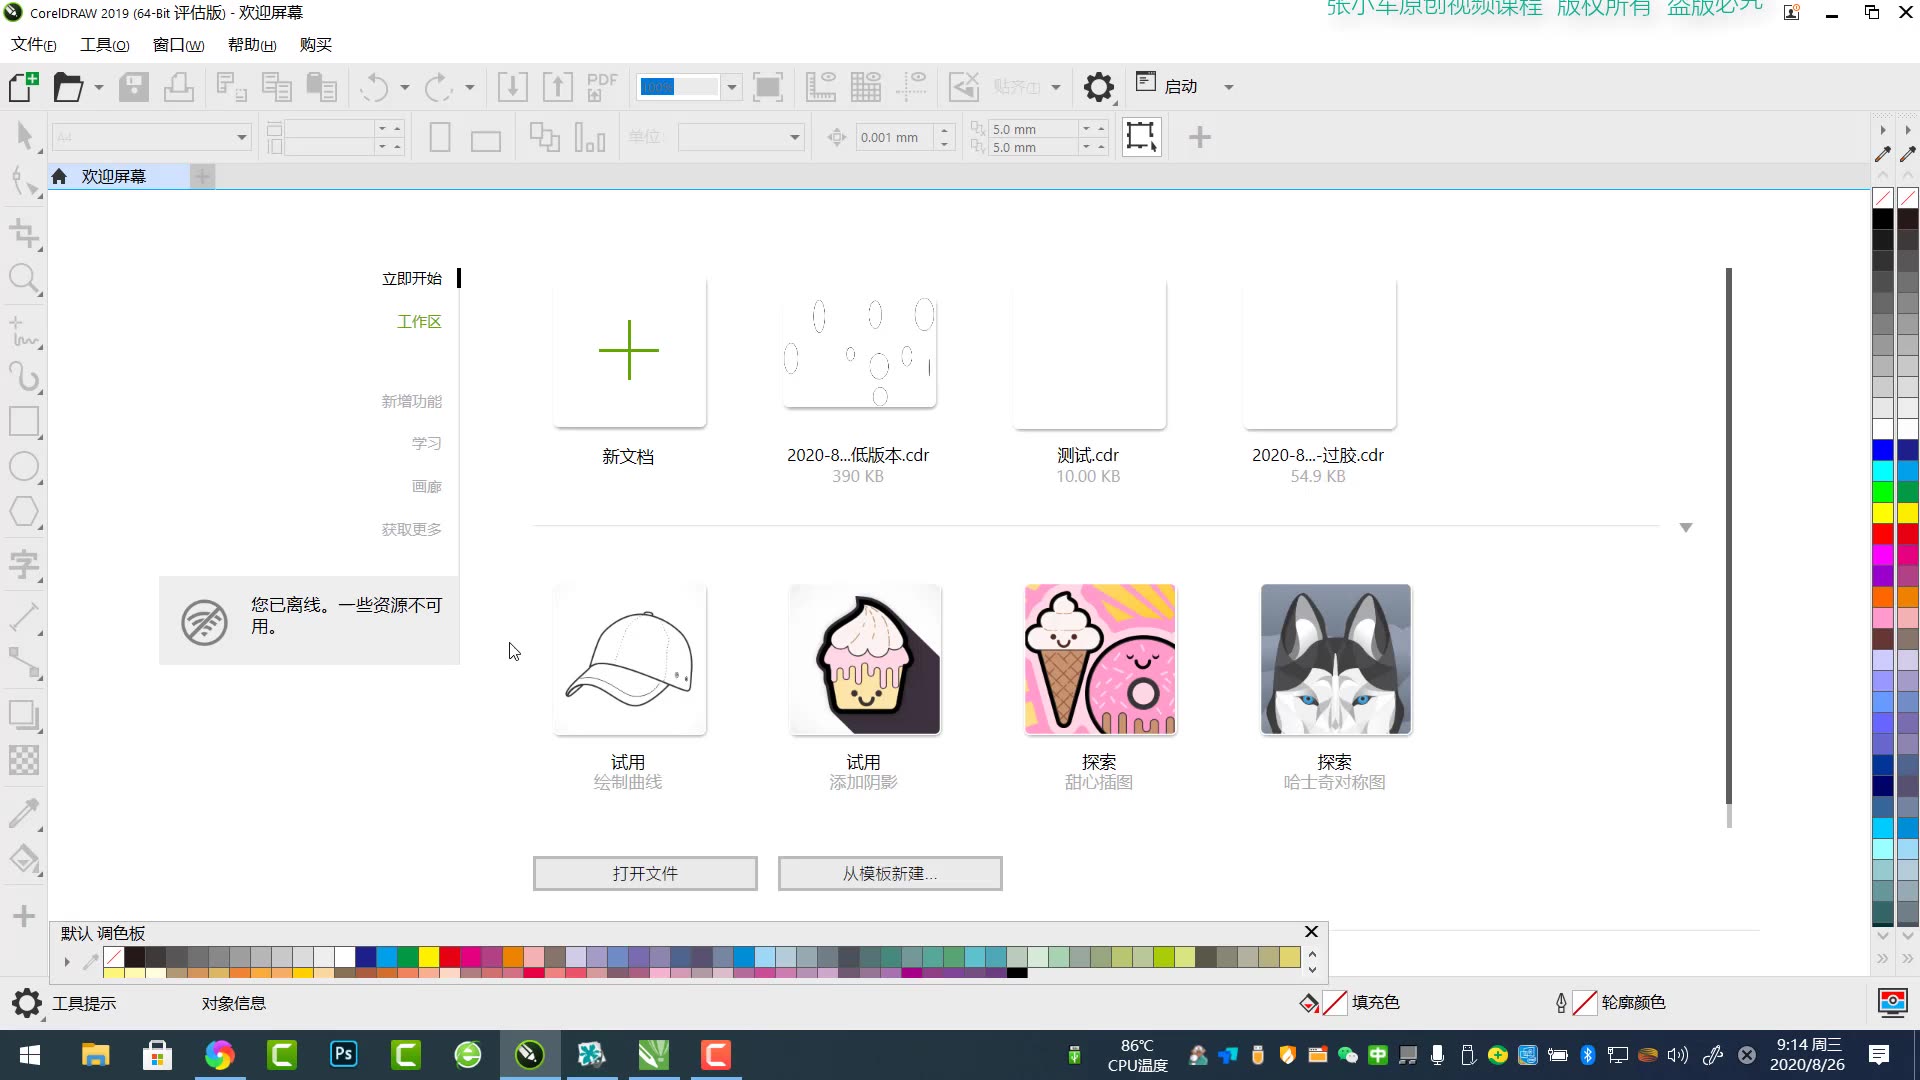Click the 从模板新建 button

[x=890, y=873]
